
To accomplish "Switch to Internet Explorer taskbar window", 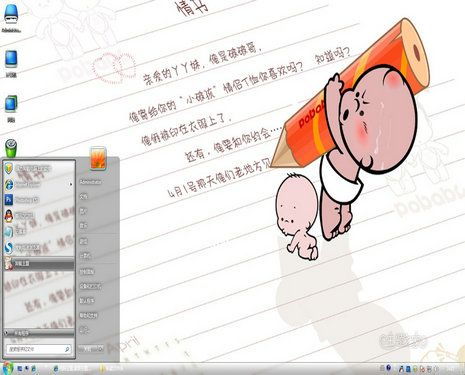I will 72,368.
